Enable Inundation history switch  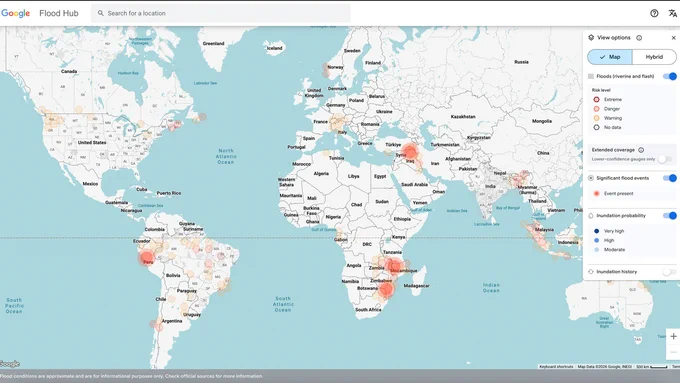670,272
